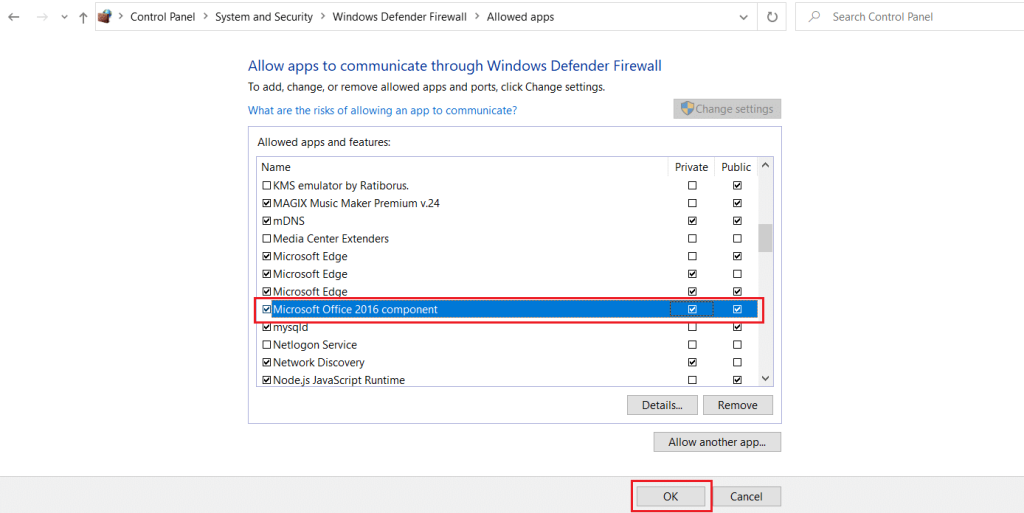The height and width of the screenshot is (513, 1024).
Task: Select the Microsoft Office 2016 component row
Action: [507, 309]
